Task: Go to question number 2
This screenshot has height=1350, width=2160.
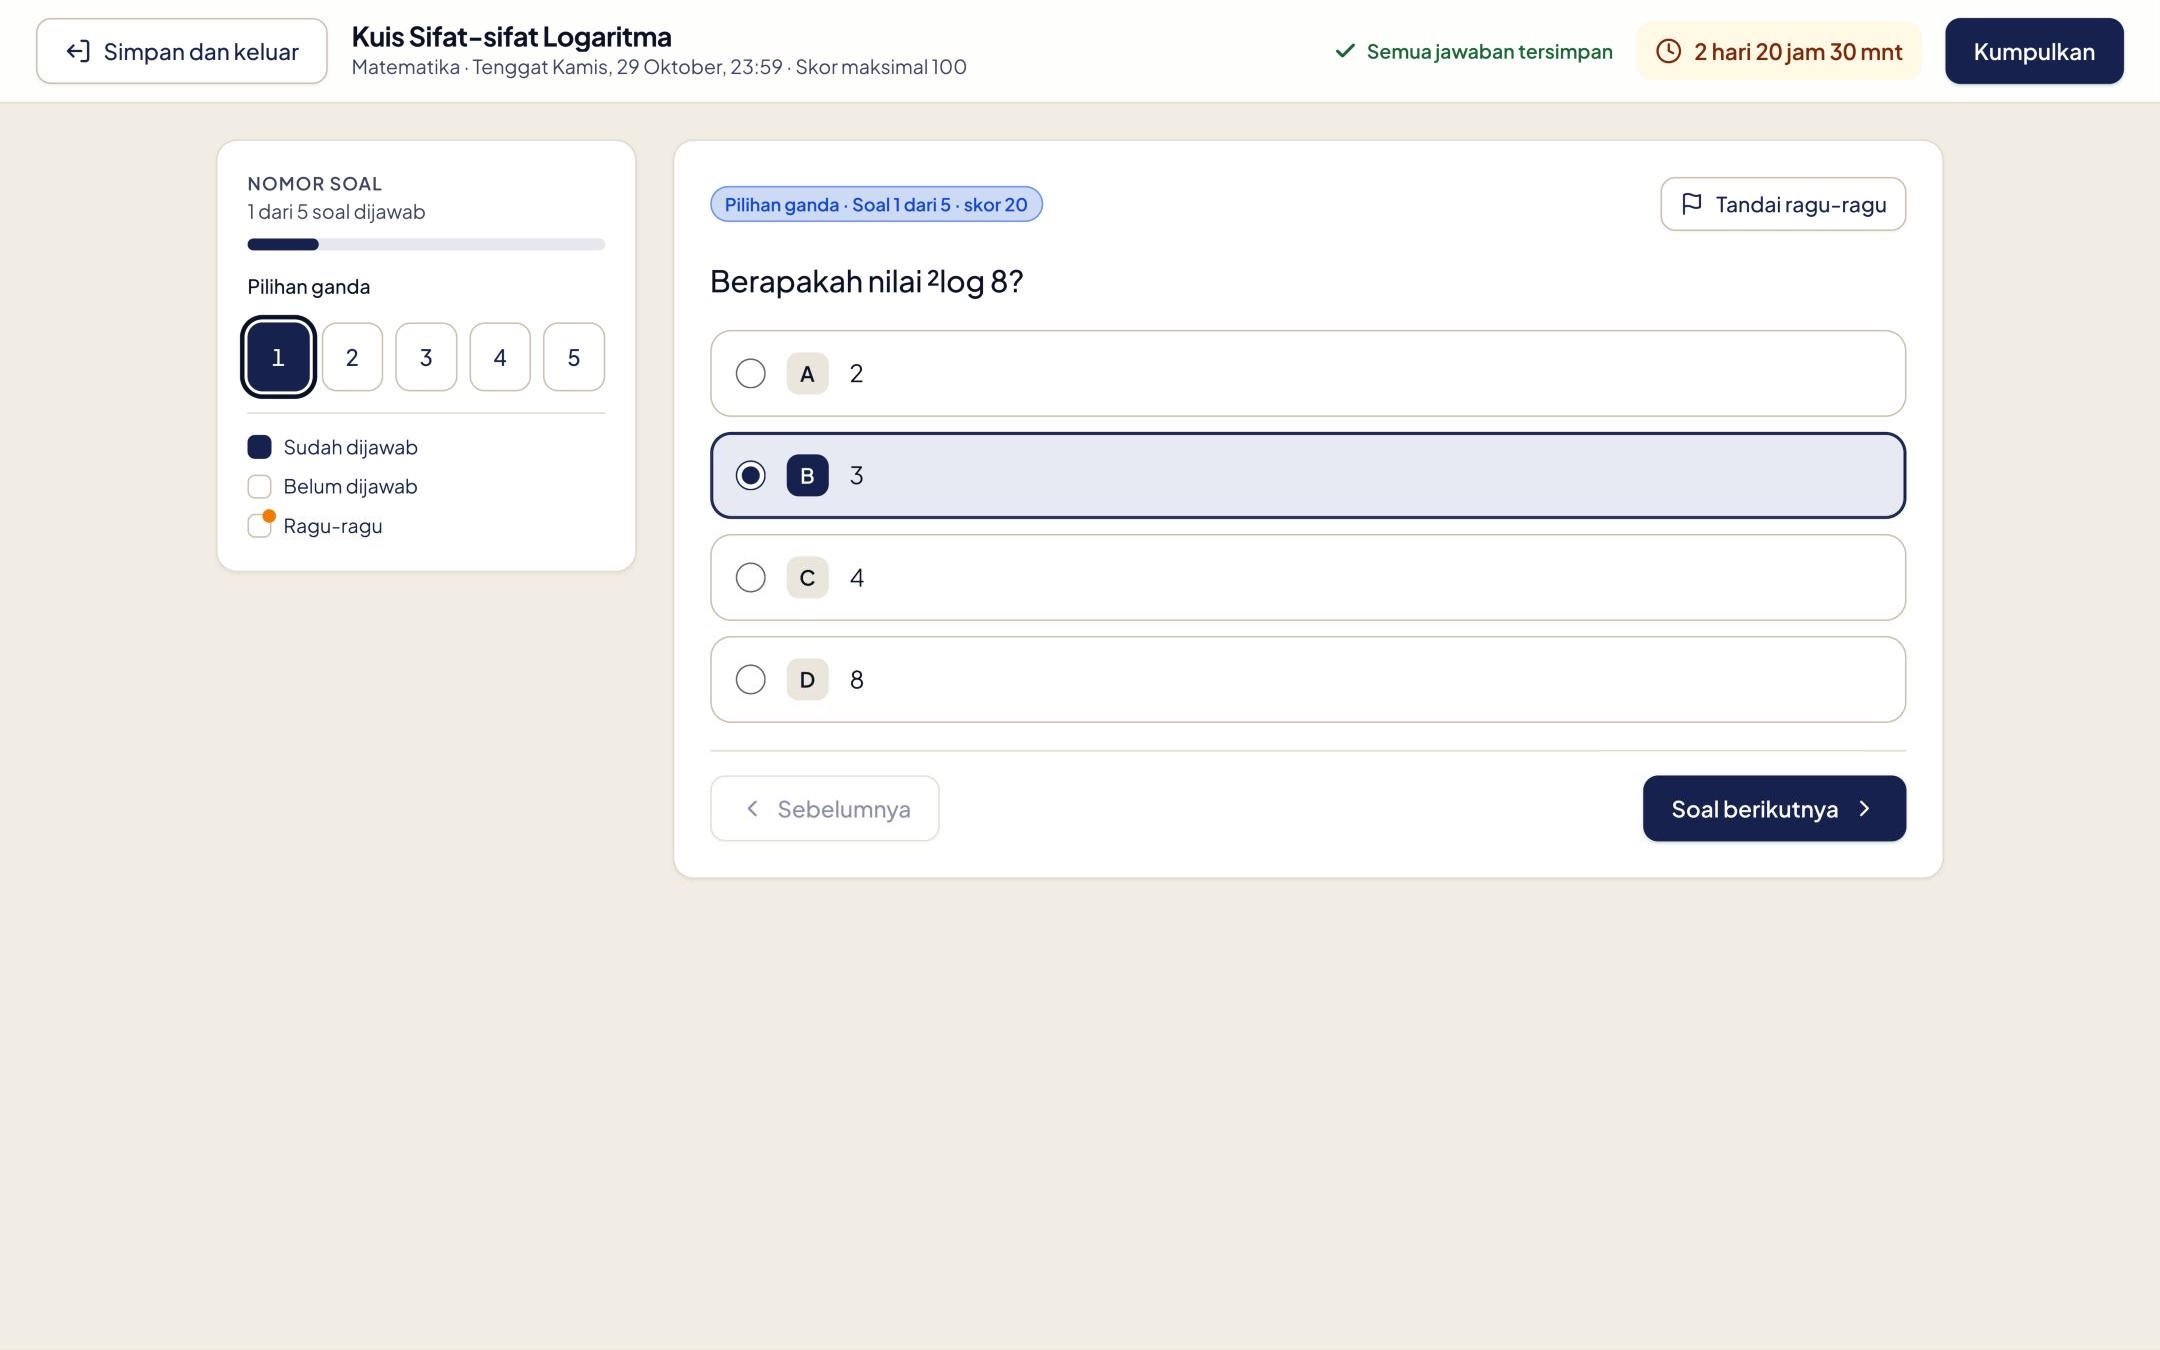Action: [352, 357]
